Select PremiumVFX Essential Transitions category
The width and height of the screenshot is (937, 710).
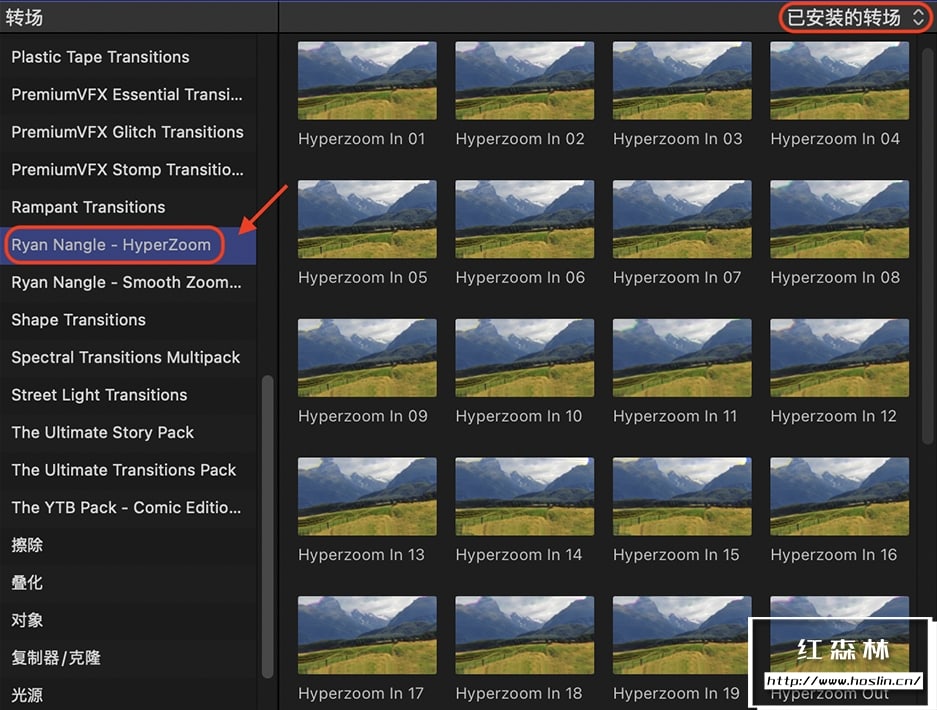coord(128,94)
